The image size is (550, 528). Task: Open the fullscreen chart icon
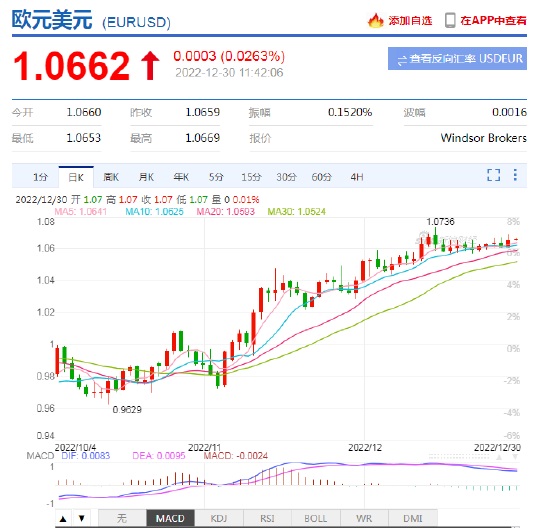[x=494, y=175]
